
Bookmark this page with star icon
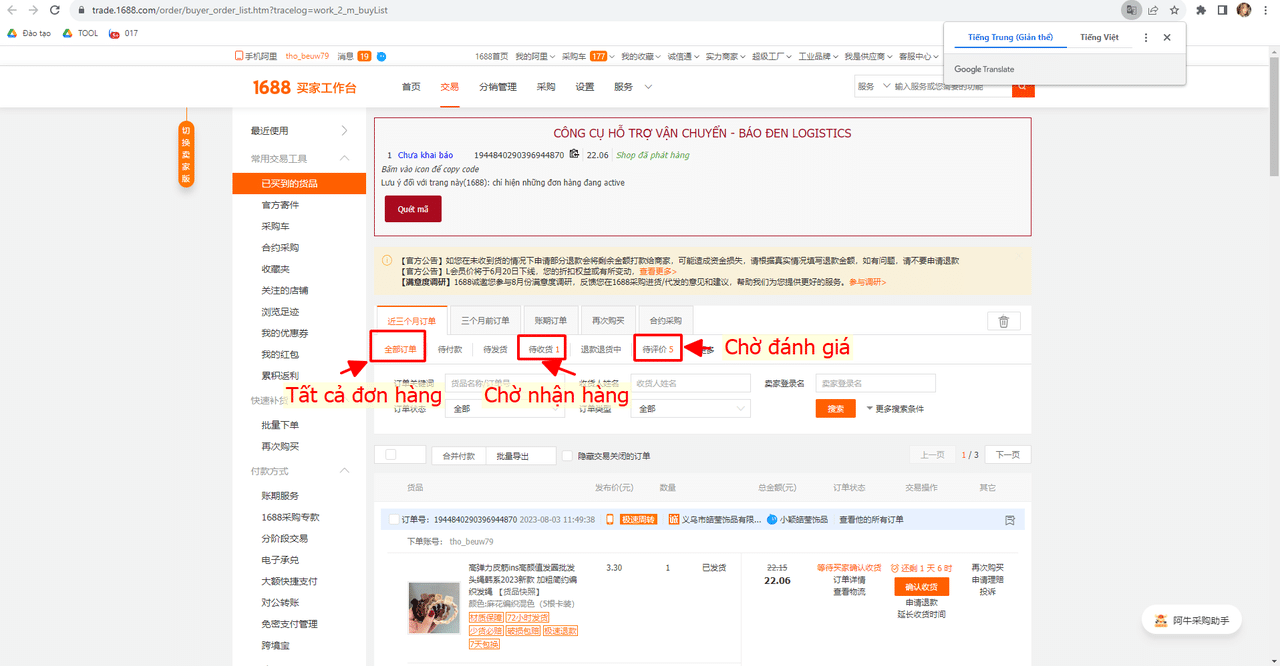(1174, 10)
